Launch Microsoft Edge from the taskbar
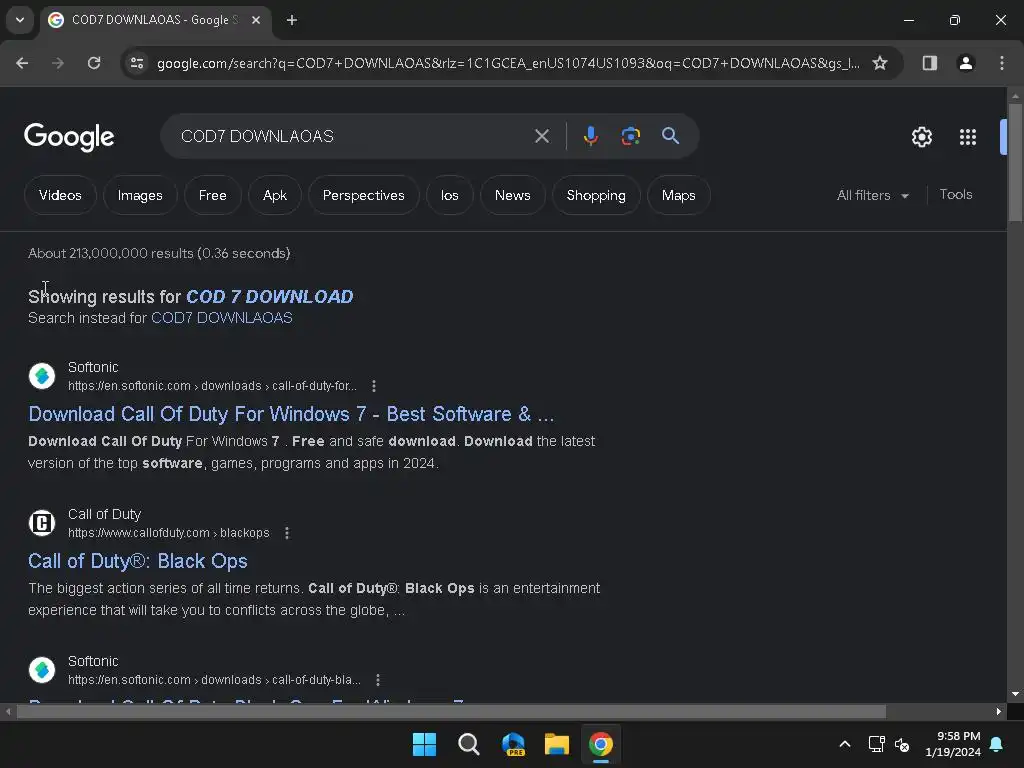 click(513, 744)
